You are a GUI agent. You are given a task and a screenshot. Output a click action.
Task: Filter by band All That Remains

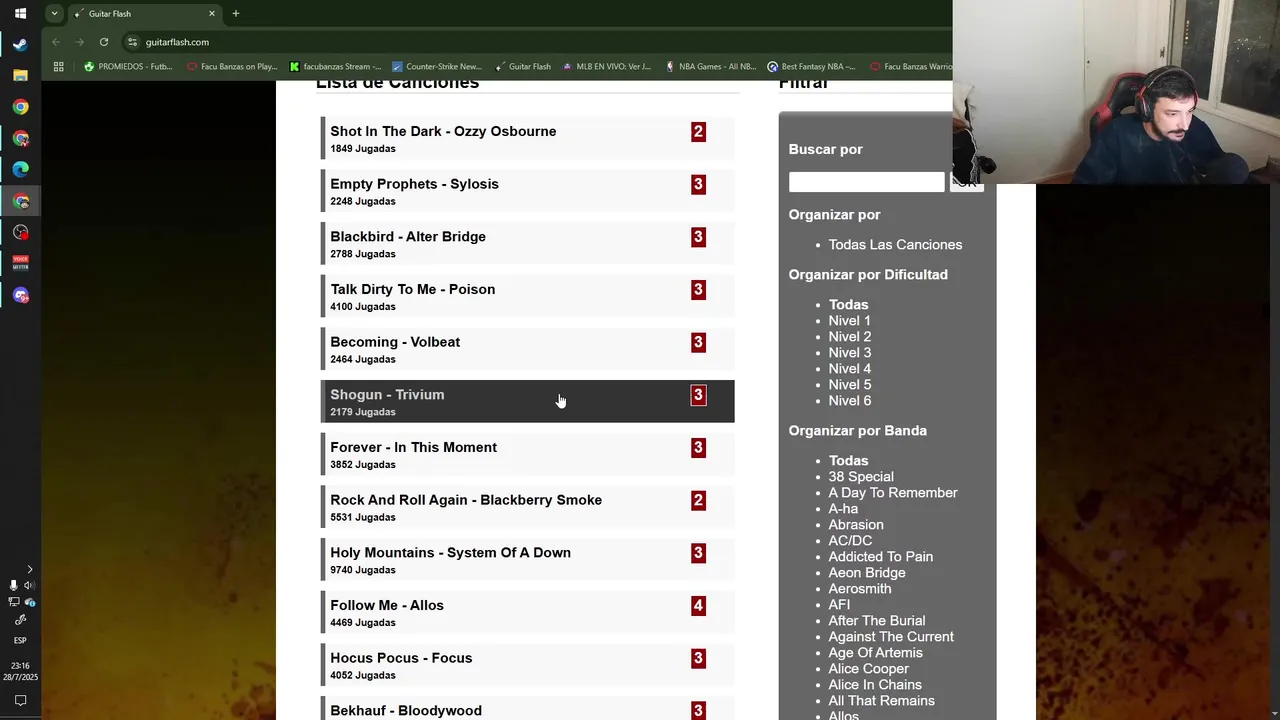pyautogui.click(x=881, y=700)
